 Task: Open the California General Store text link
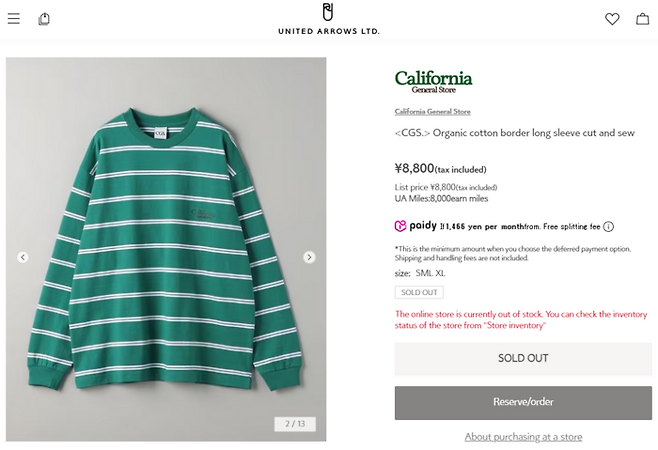tap(432, 111)
